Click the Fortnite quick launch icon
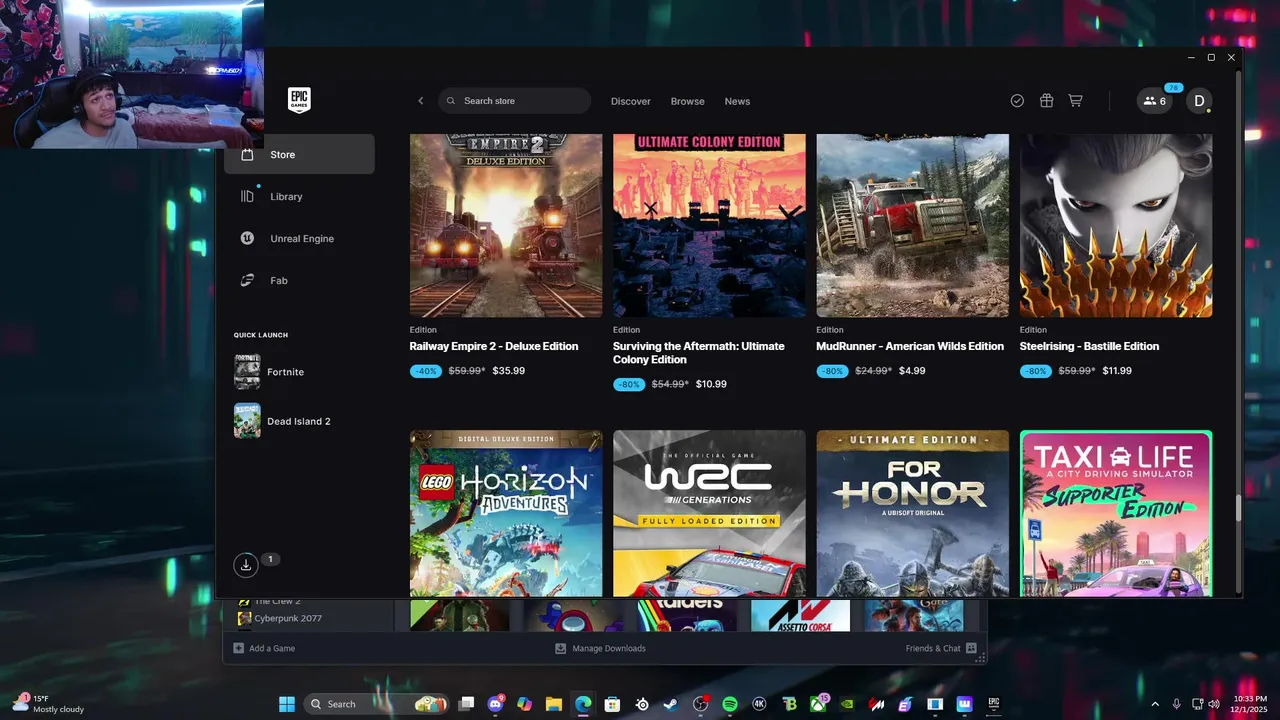Image resolution: width=1280 pixels, height=720 pixels. point(247,371)
